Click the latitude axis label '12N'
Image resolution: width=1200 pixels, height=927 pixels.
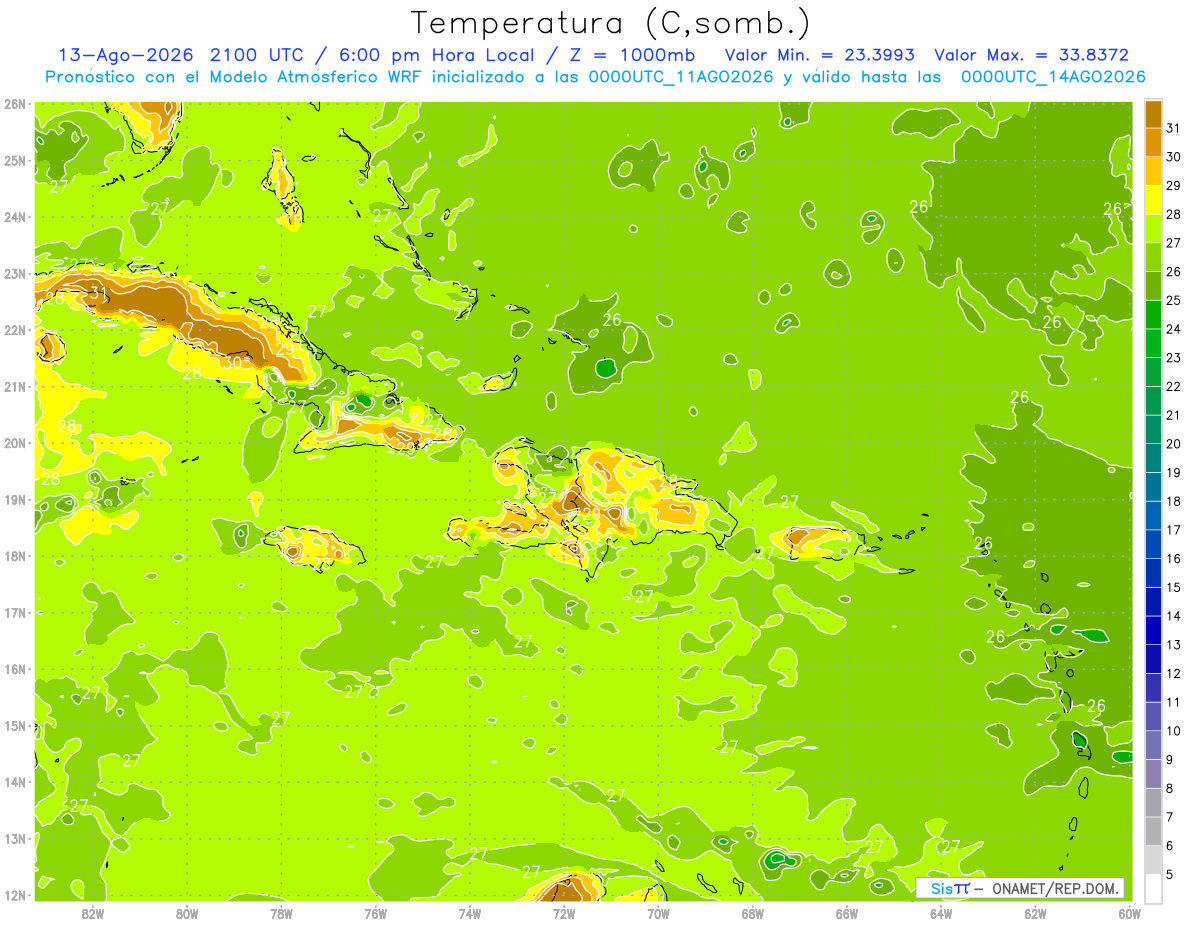click(x=14, y=895)
